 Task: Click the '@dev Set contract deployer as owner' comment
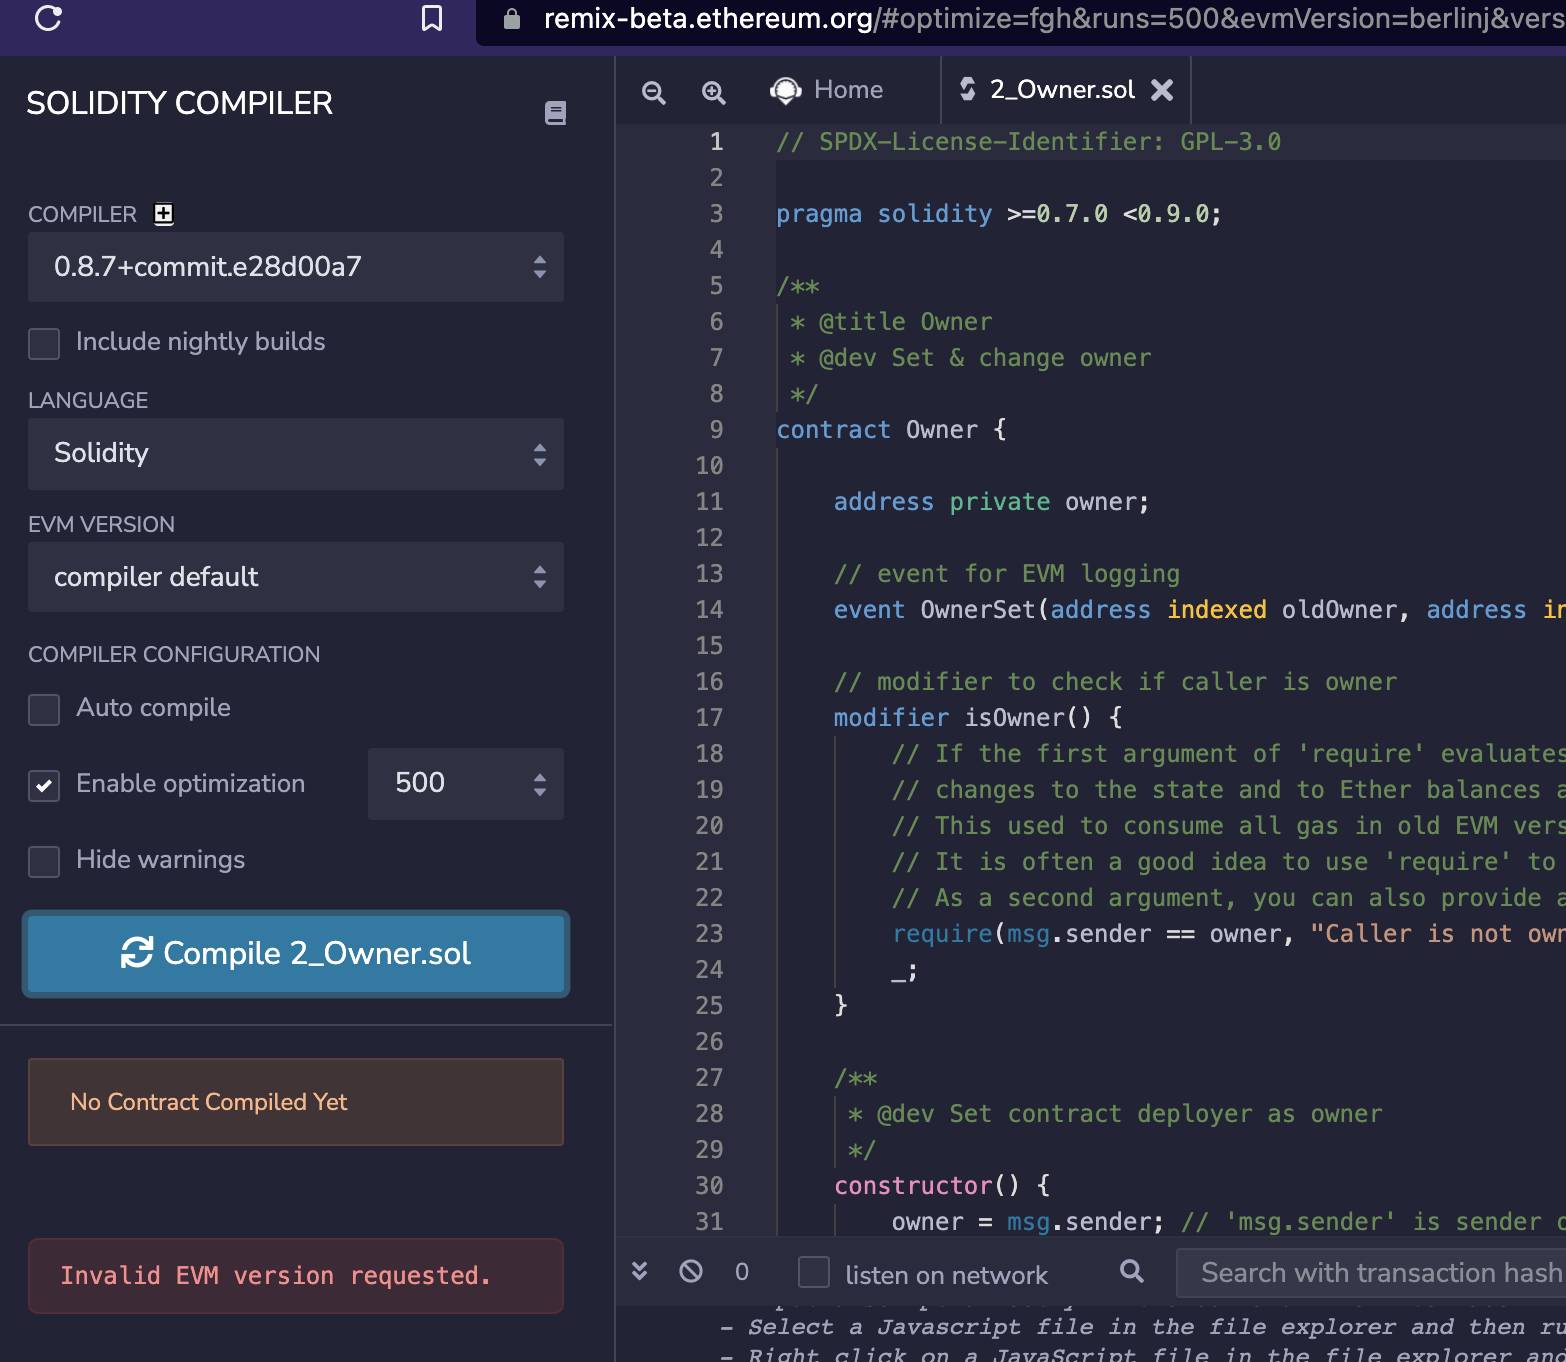tap(1115, 1114)
